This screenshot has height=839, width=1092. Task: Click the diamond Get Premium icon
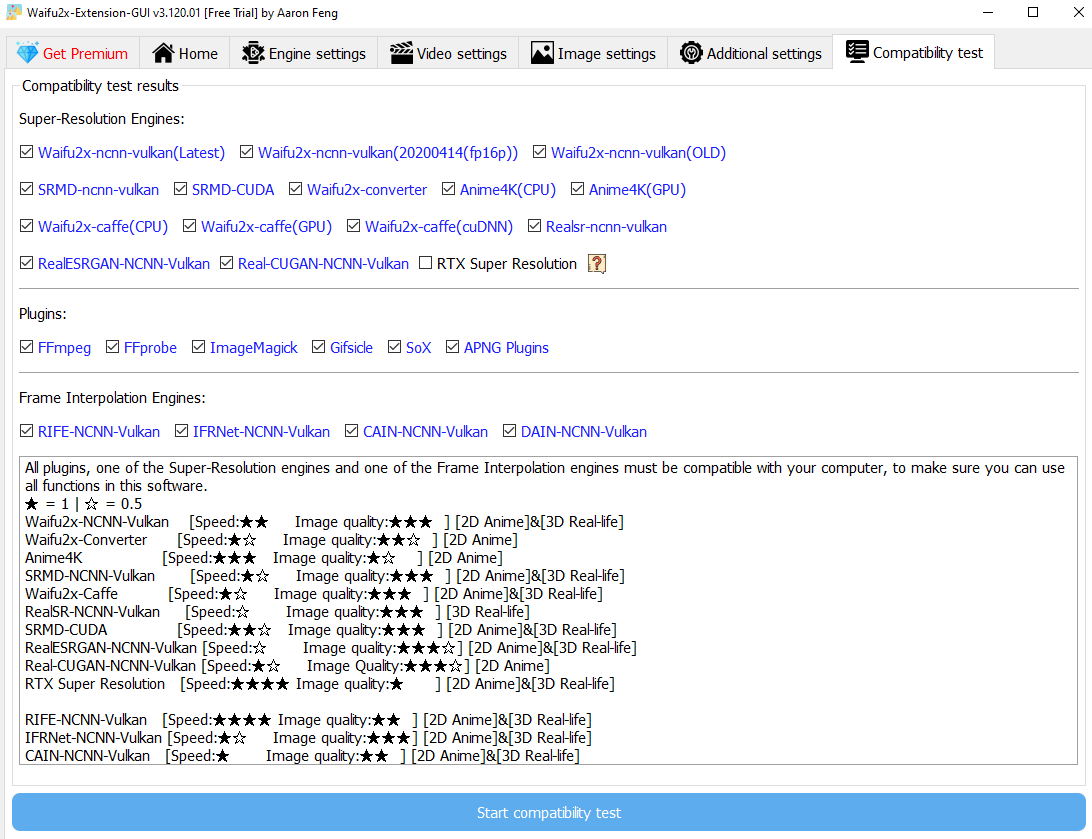click(x=27, y=53)
